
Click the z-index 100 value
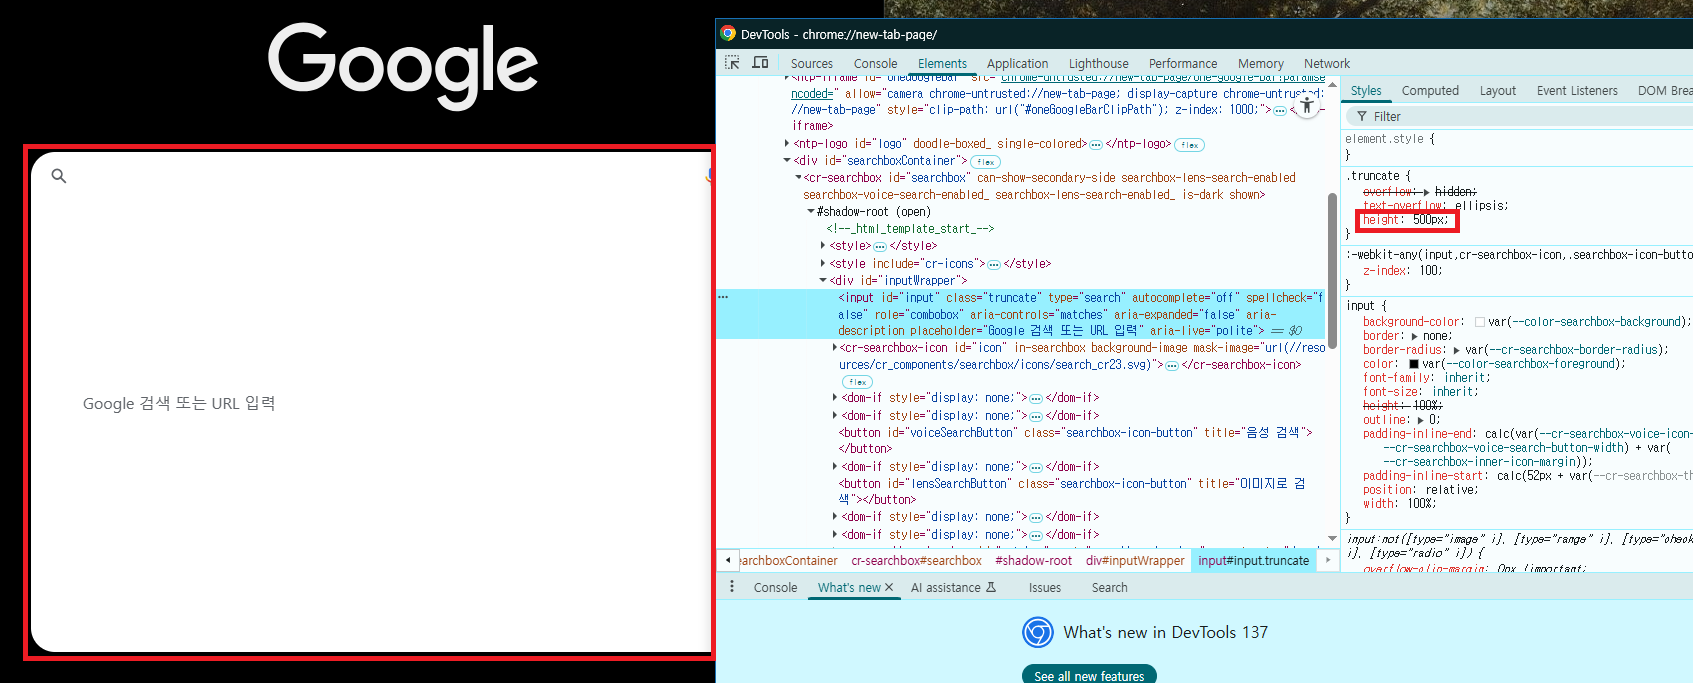[x=1430, y=271]
